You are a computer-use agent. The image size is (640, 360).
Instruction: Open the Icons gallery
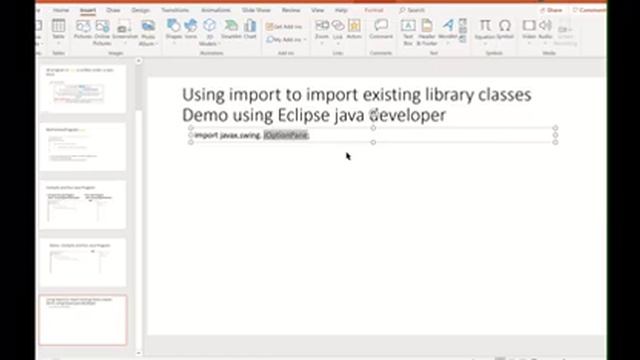click(x=191, y=29)
